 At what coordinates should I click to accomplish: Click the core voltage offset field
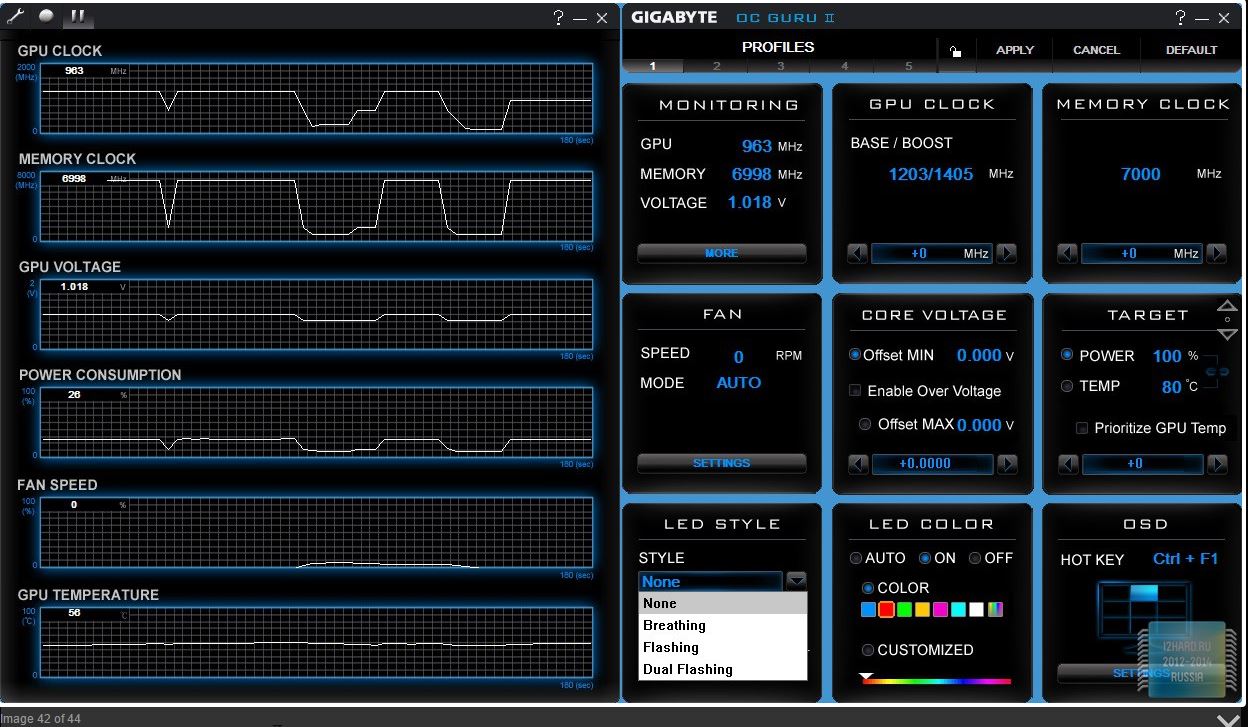(x=932, y=464)
